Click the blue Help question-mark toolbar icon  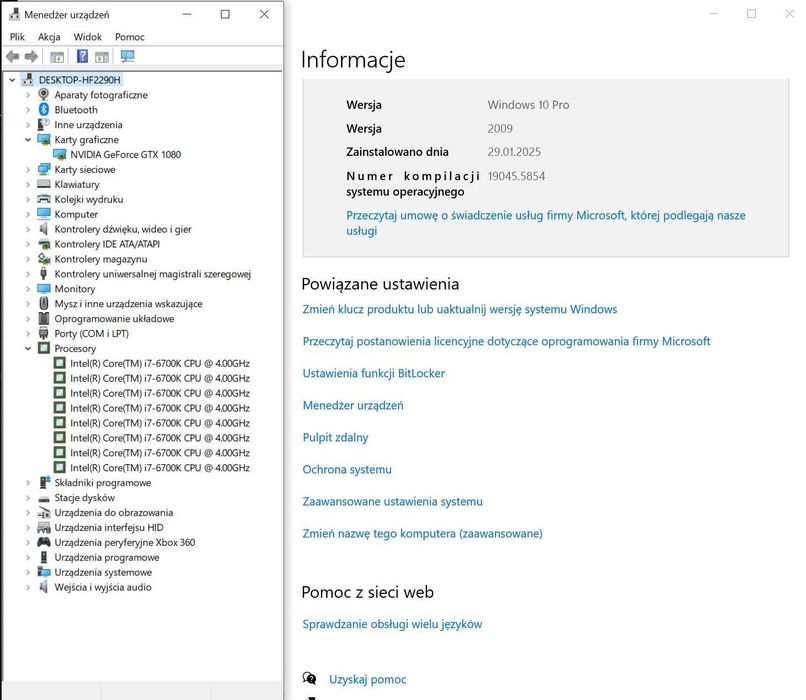(x=82, y=56)
